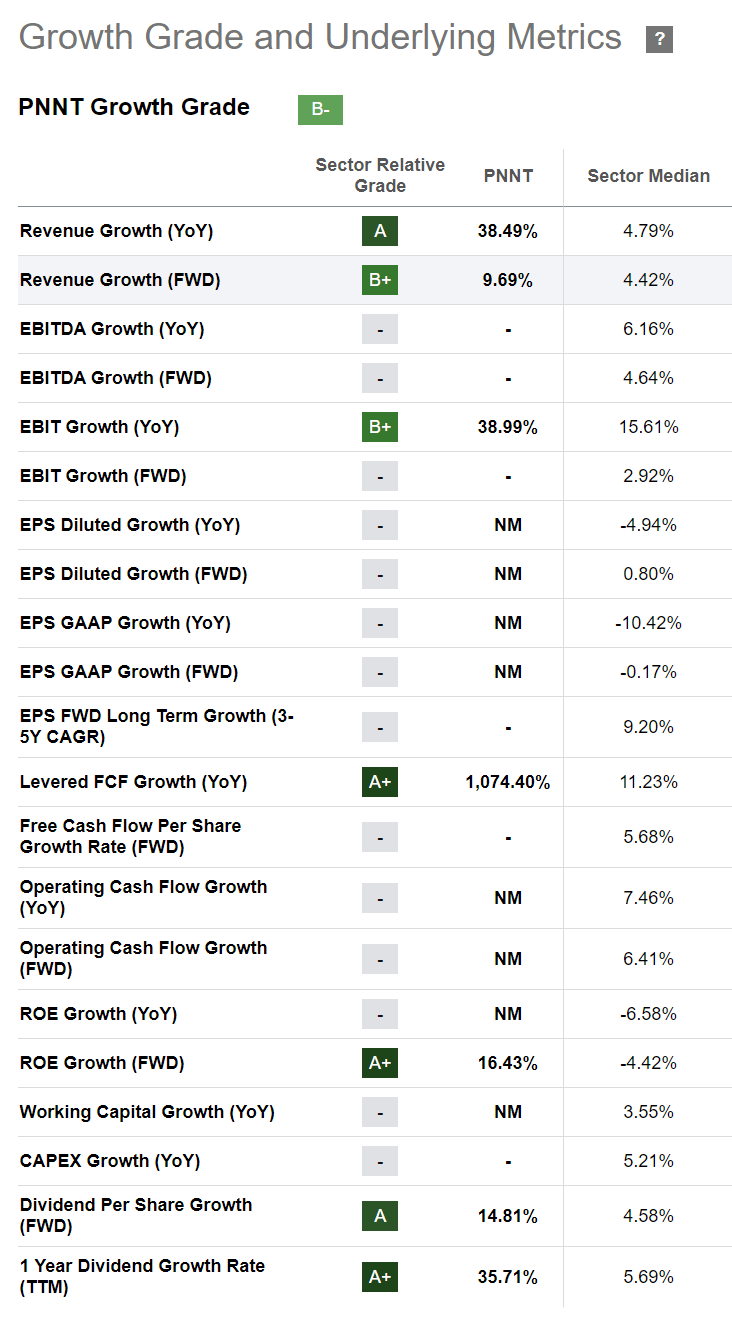
Task: Open the Revenue Growth (YoY) metric
Action: pyautogui.click(x=116, y=231)
